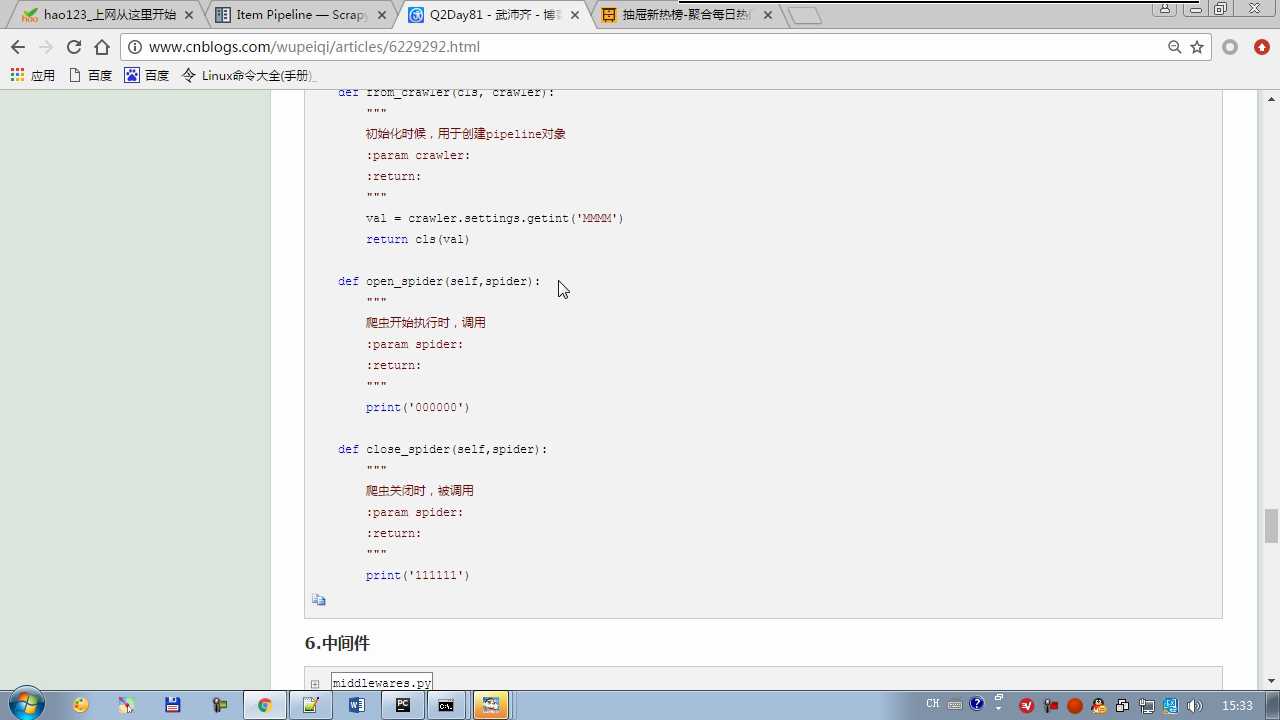Select the Q2Day81 tab
Image resolution: width=1280 pixels, height=720 pixels.
click(x=494, y=15)
